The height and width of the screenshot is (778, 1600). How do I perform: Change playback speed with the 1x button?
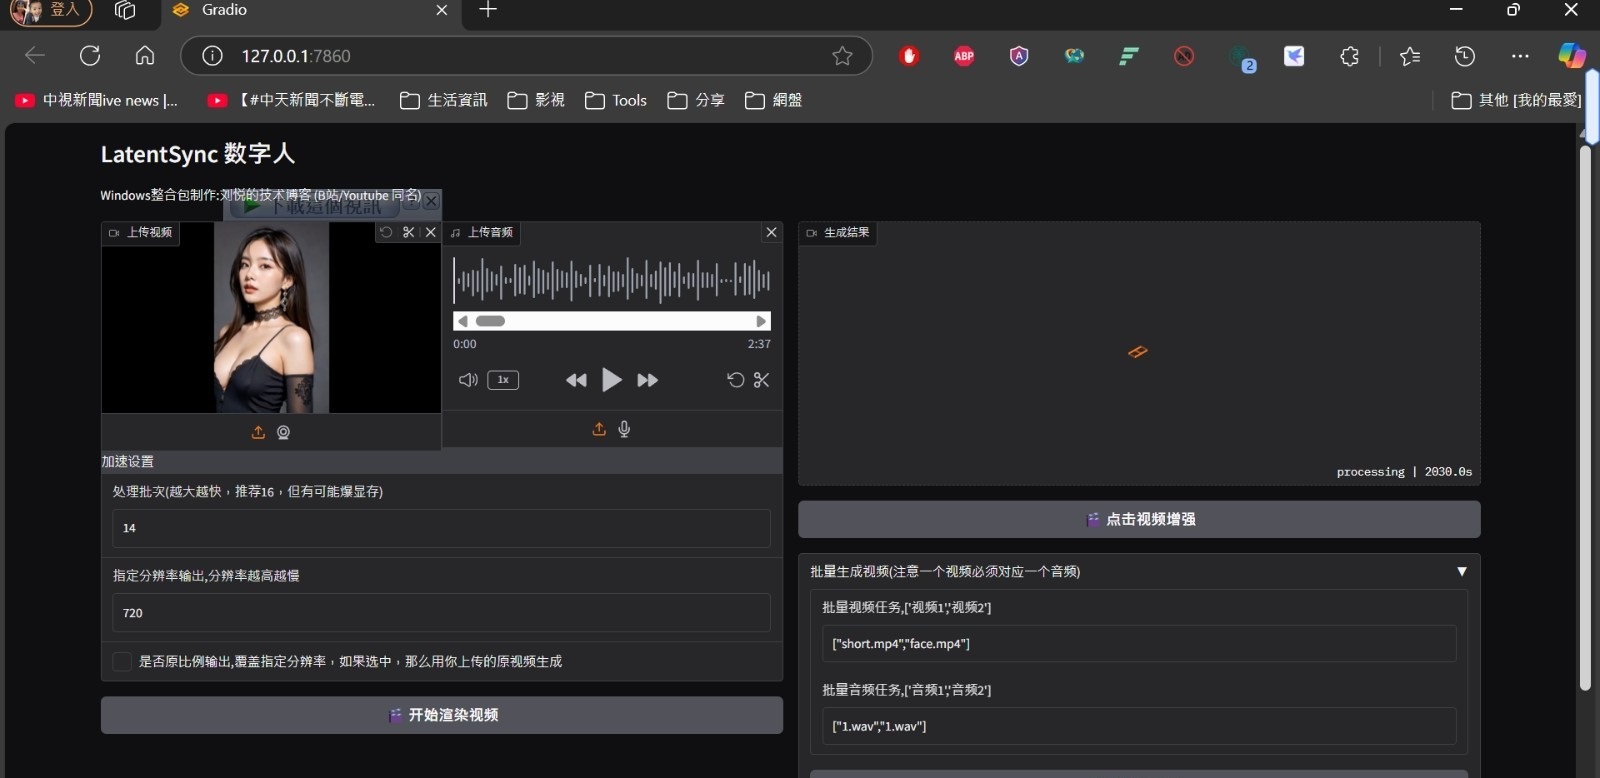click(x=503, y=380)
